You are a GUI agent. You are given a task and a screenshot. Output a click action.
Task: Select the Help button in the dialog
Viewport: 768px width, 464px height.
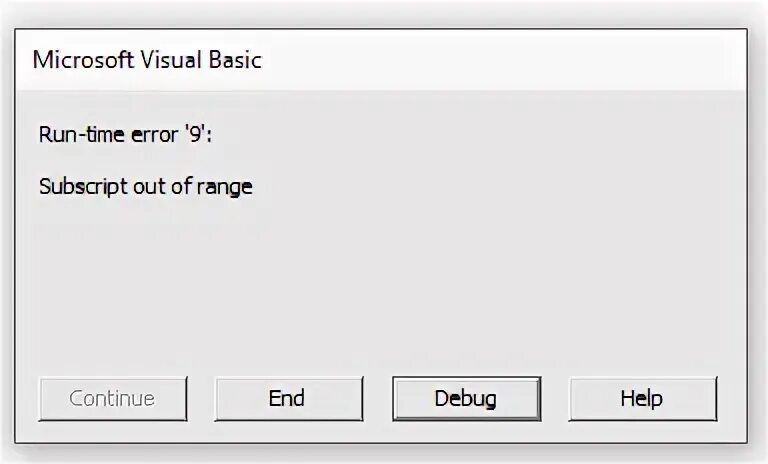pyautogui.click(x=642, y=398)
